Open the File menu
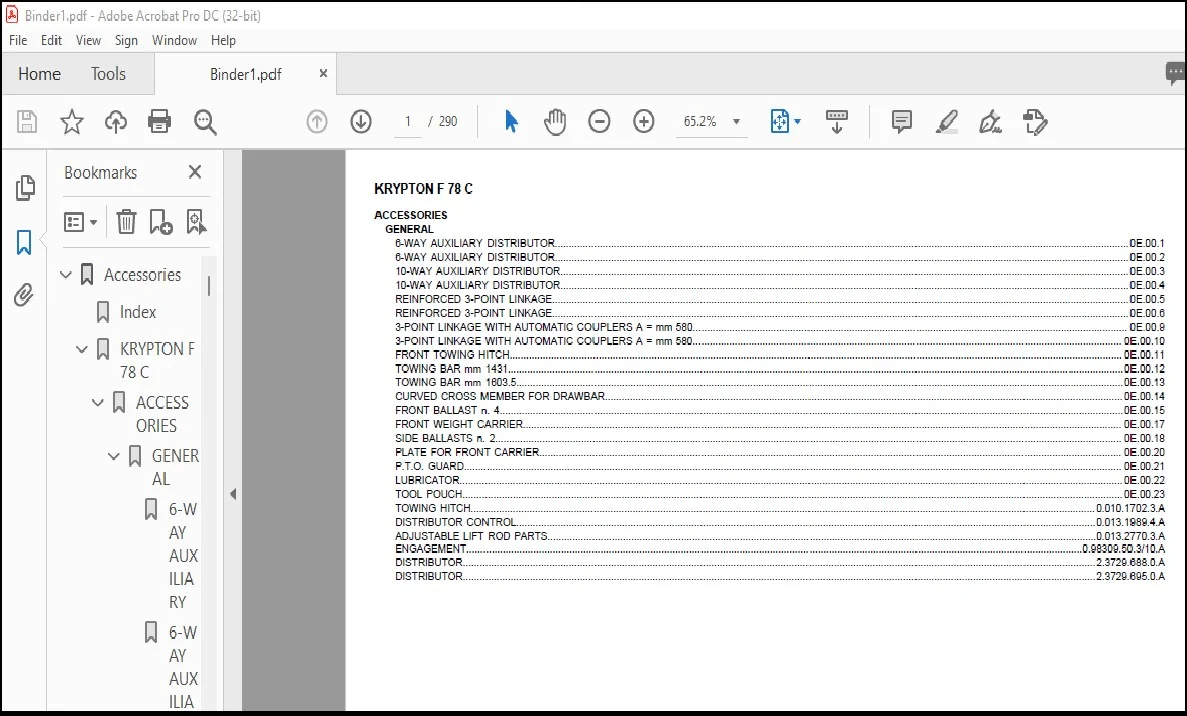Screen dimensions: 1187x716 pyautogui.click(x=17, y=40)
